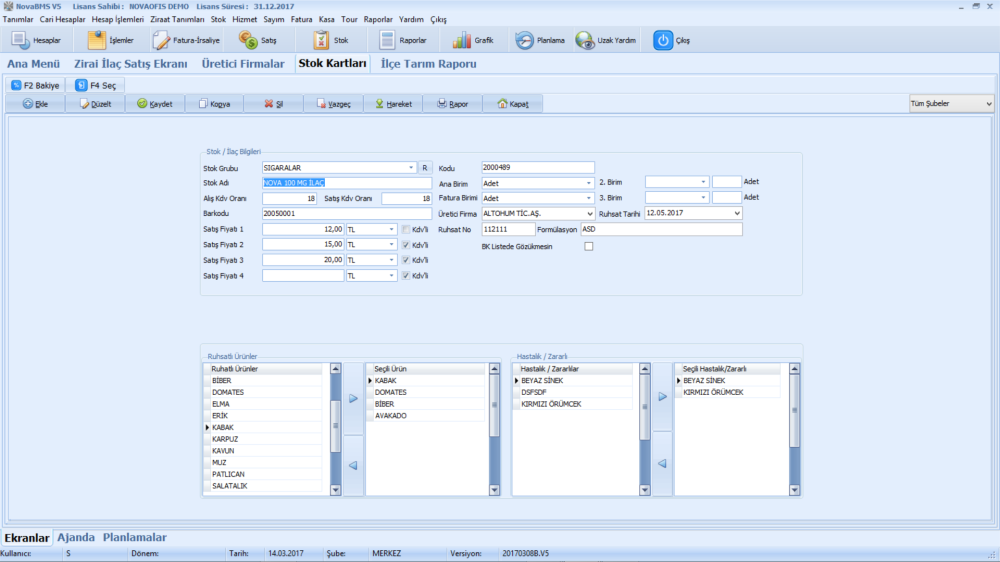Open currency dropdown for Satış Fiyatı 1
1000x562 pixels.
(x=391, y=229)
